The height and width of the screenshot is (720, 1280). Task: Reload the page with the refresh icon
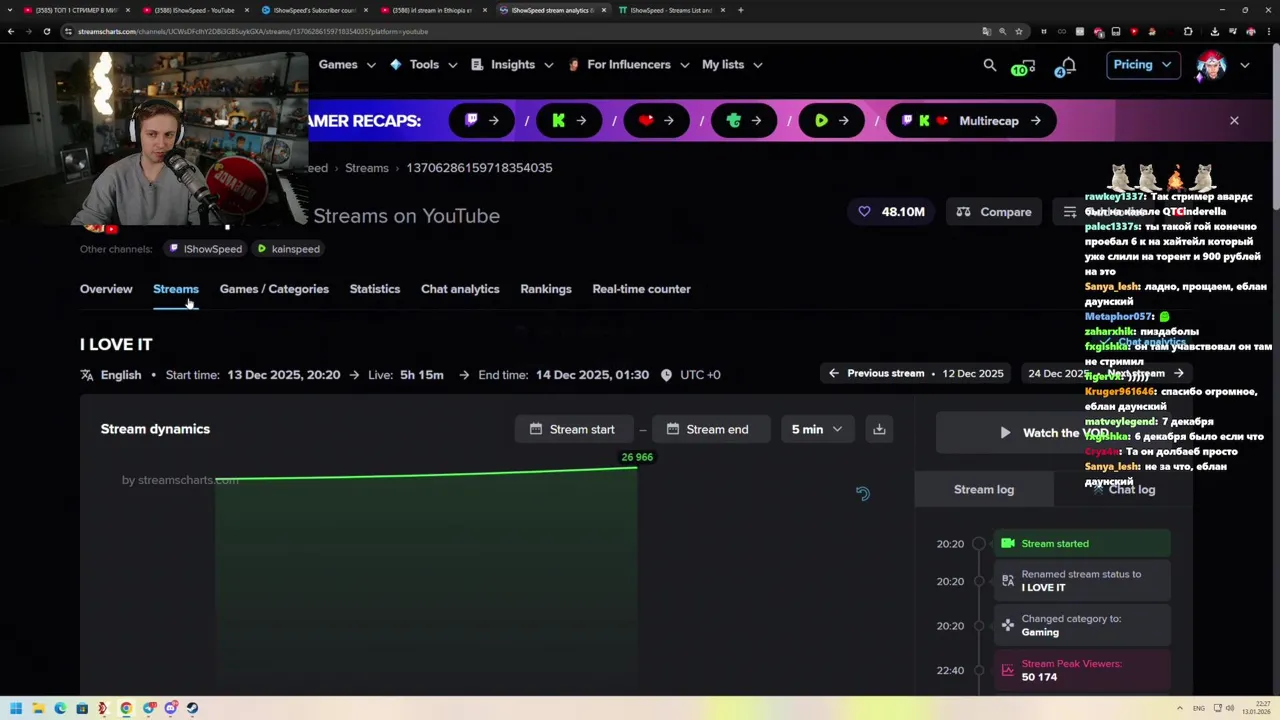click(47, 31)
